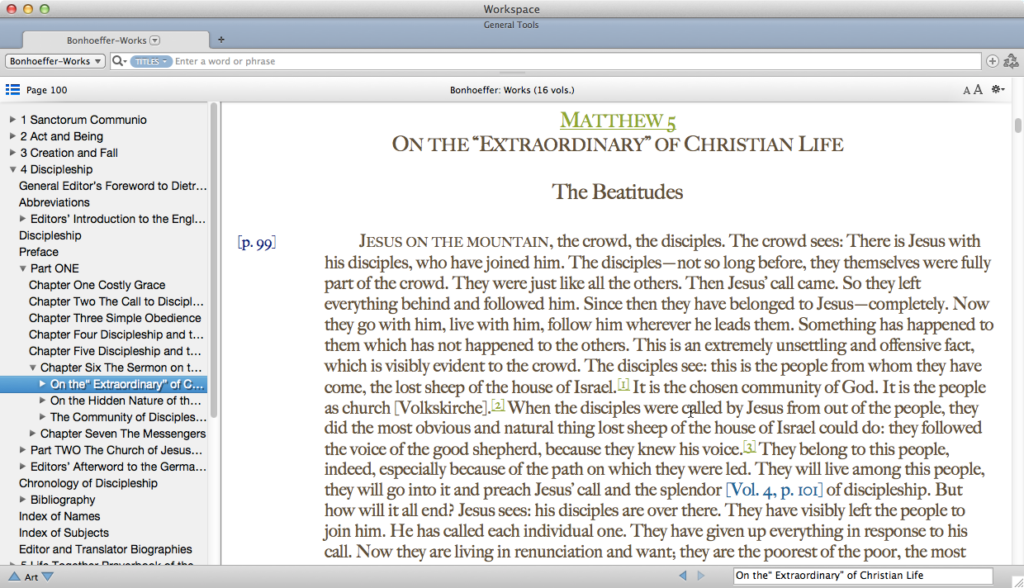
Task: Decrease text size with small A
Action: click(x=967, y=91)
